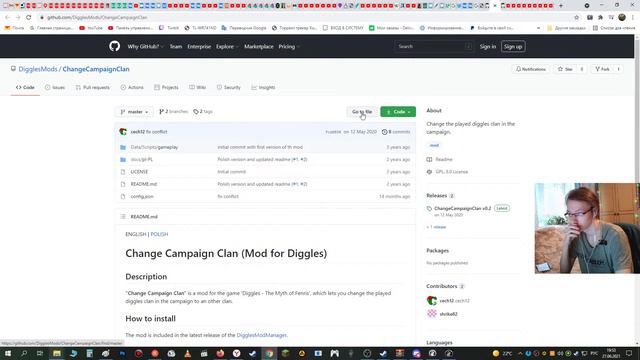Open Marketplace in header
This screenshot has width=640, height=360.
pos(259,47)
